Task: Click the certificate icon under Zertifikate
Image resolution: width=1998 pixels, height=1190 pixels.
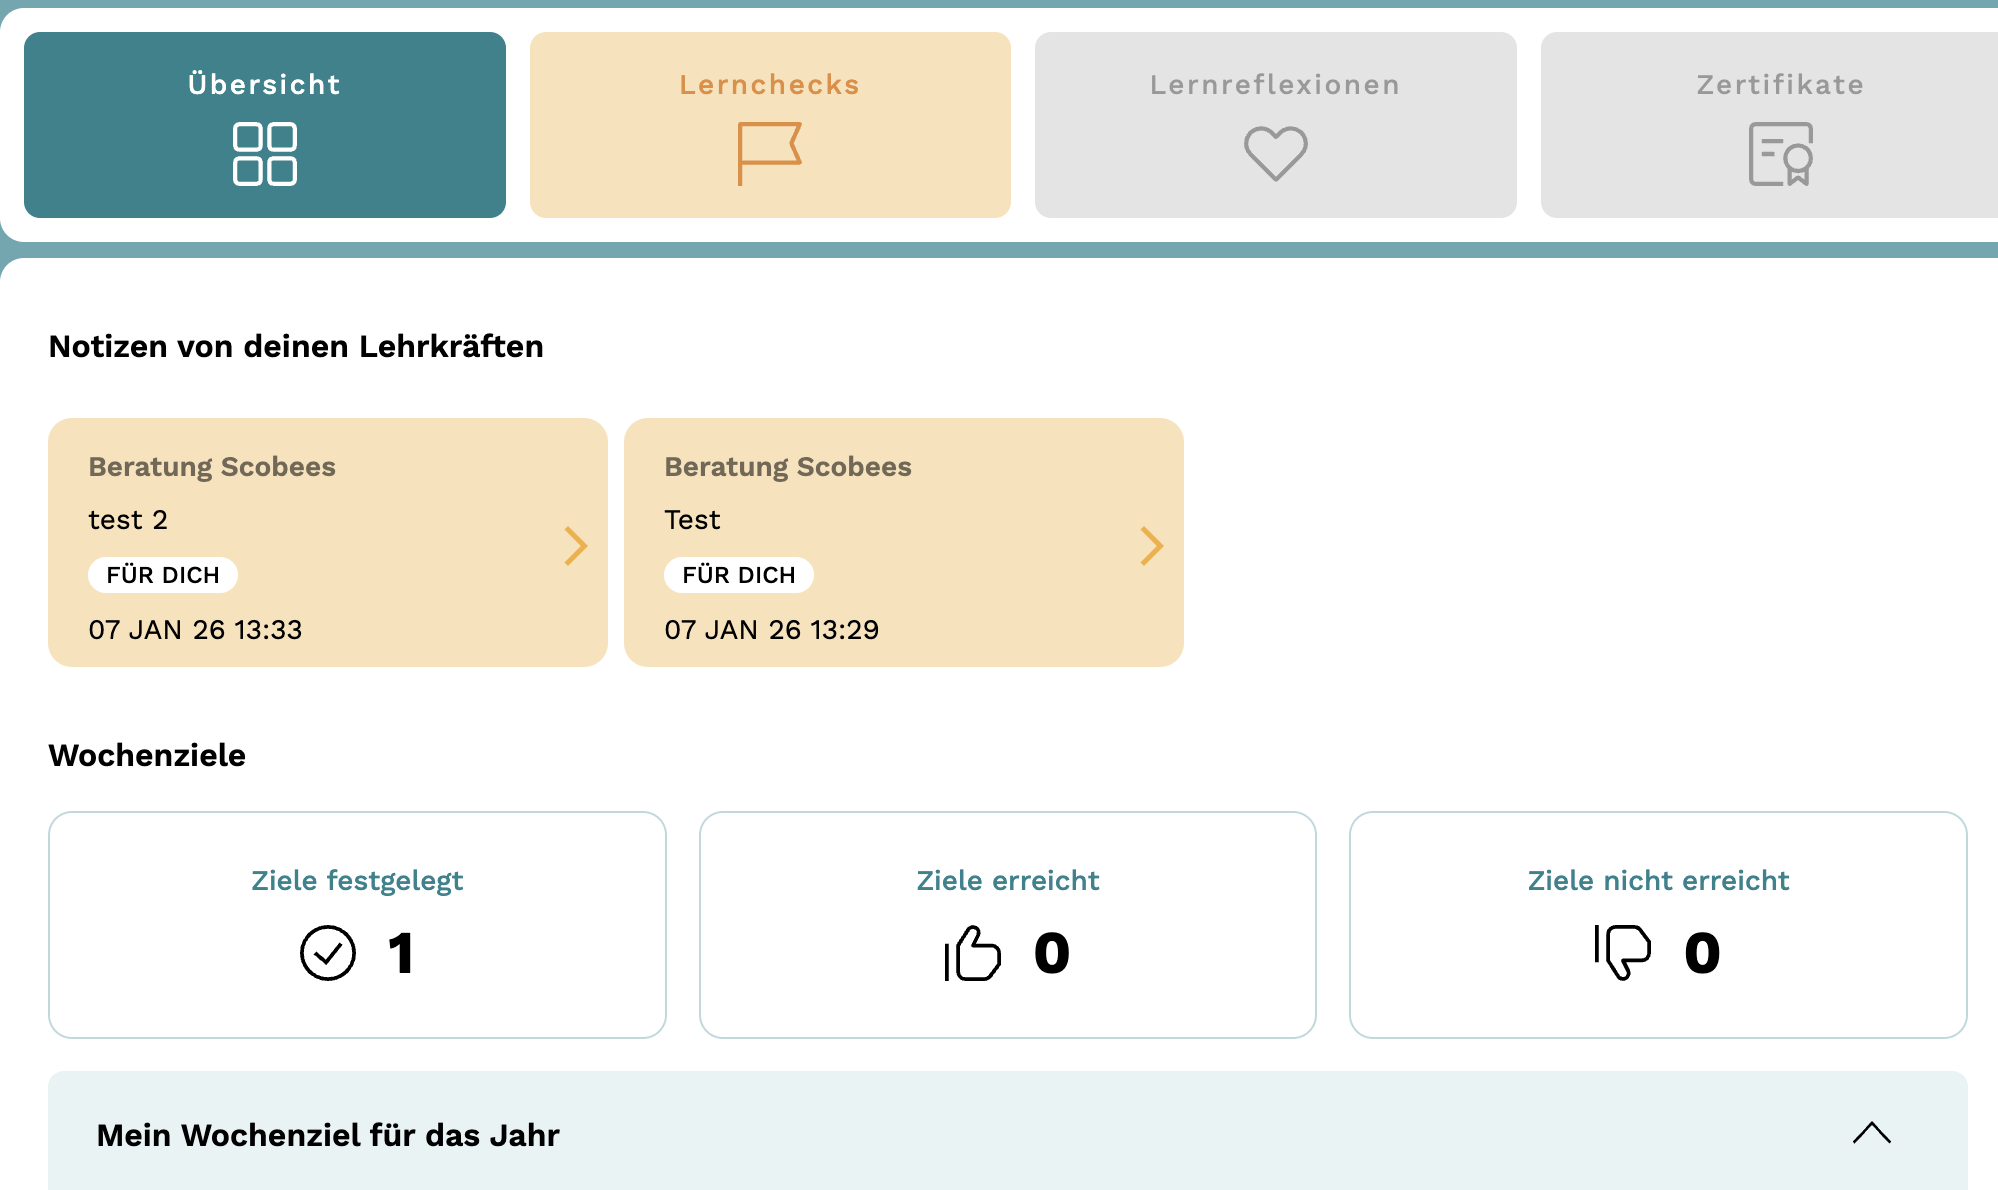Action: tap(1781, 154)
